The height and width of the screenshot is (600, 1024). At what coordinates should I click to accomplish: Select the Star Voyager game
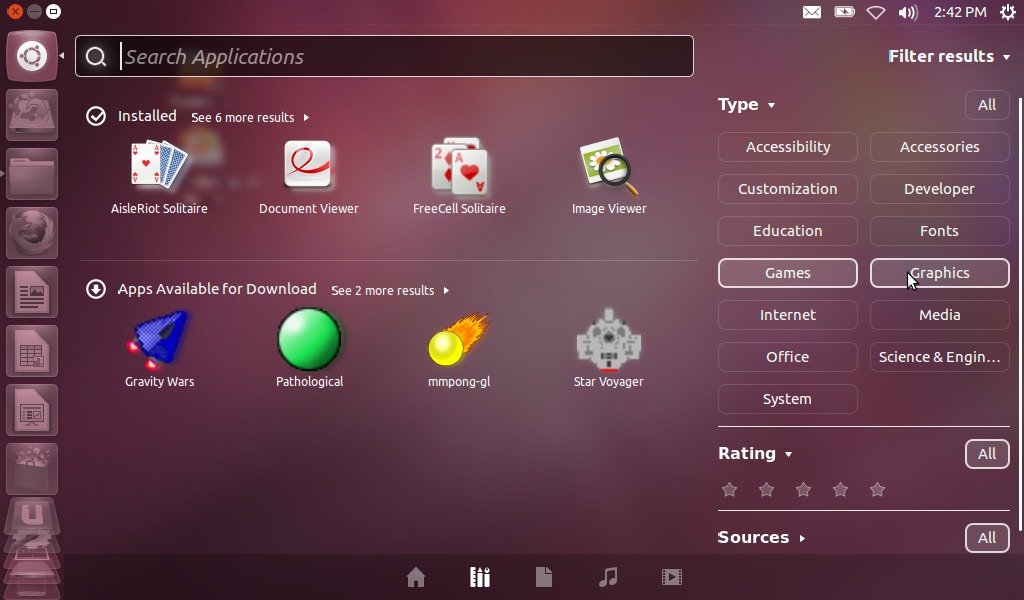pos(609,349)
